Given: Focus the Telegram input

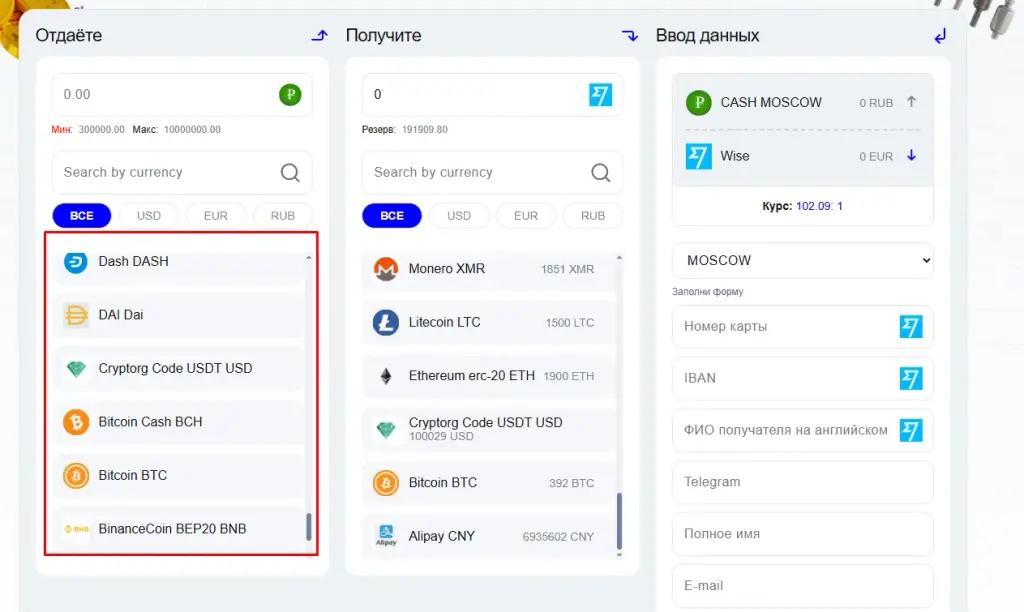Looking at the screenshot, I should click(803, 482).
